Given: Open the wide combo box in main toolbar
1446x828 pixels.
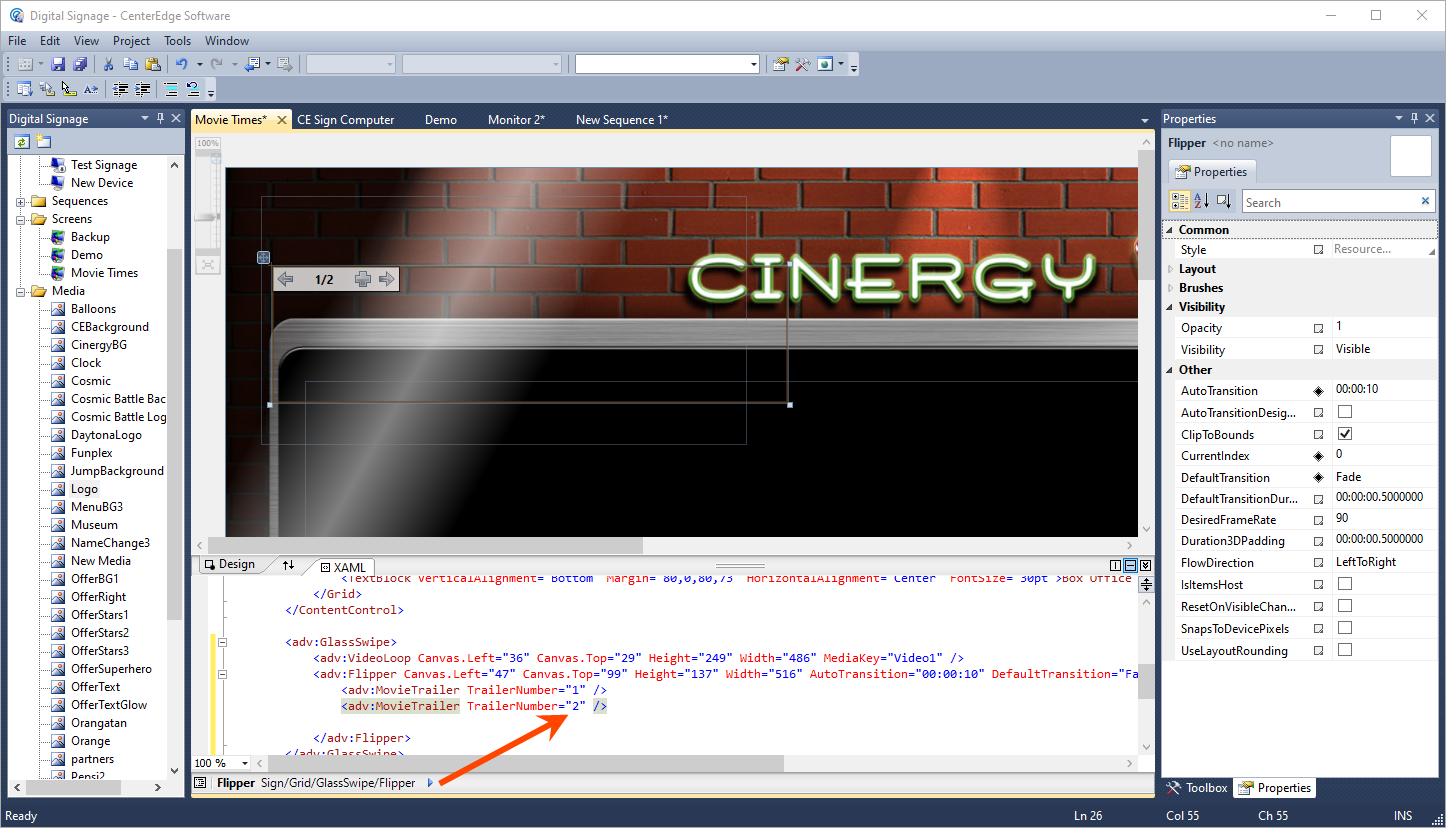Looking at the screenshot, I should (x=667, y=64).
